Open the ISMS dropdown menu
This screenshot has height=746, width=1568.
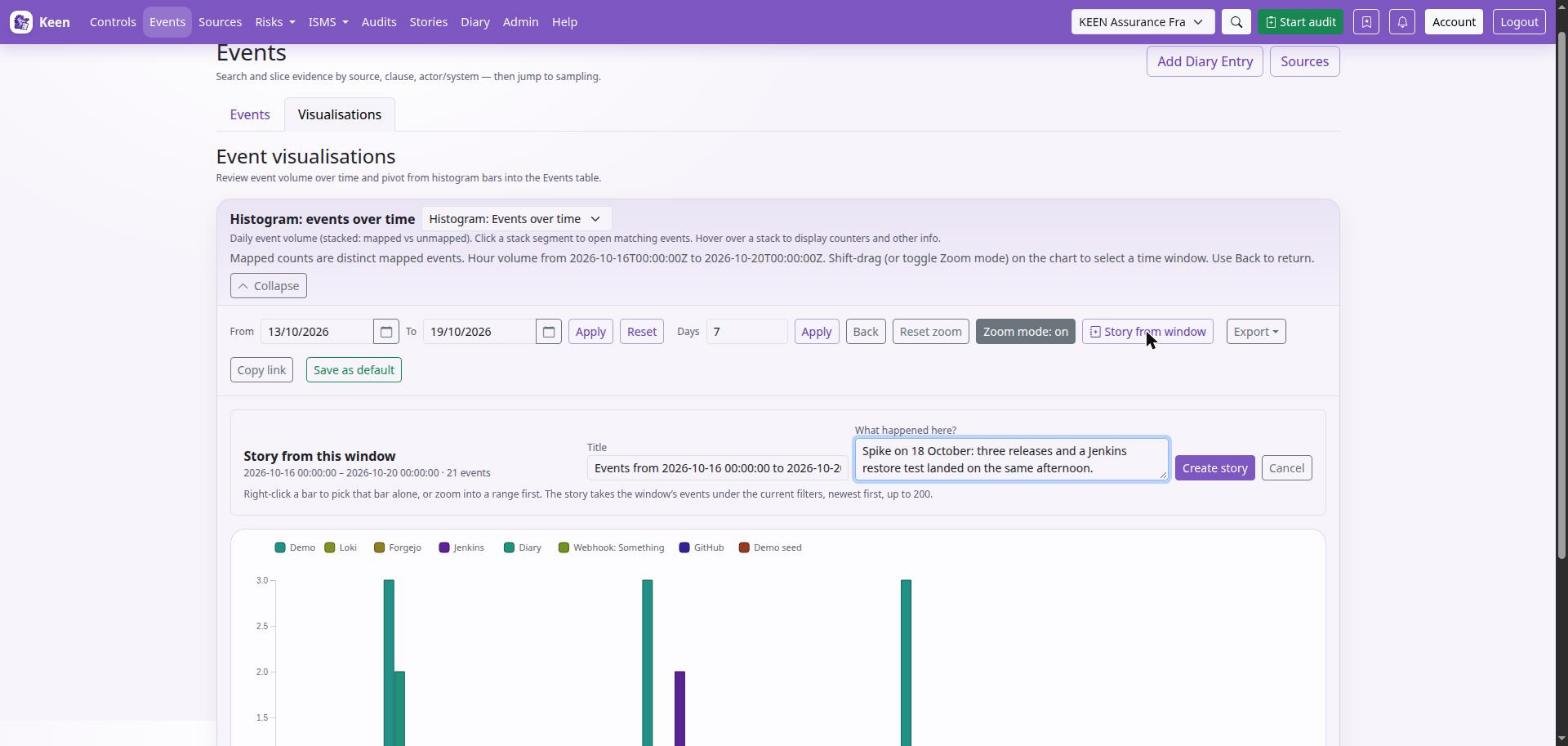pyautogui.click(x=328, y=22)
